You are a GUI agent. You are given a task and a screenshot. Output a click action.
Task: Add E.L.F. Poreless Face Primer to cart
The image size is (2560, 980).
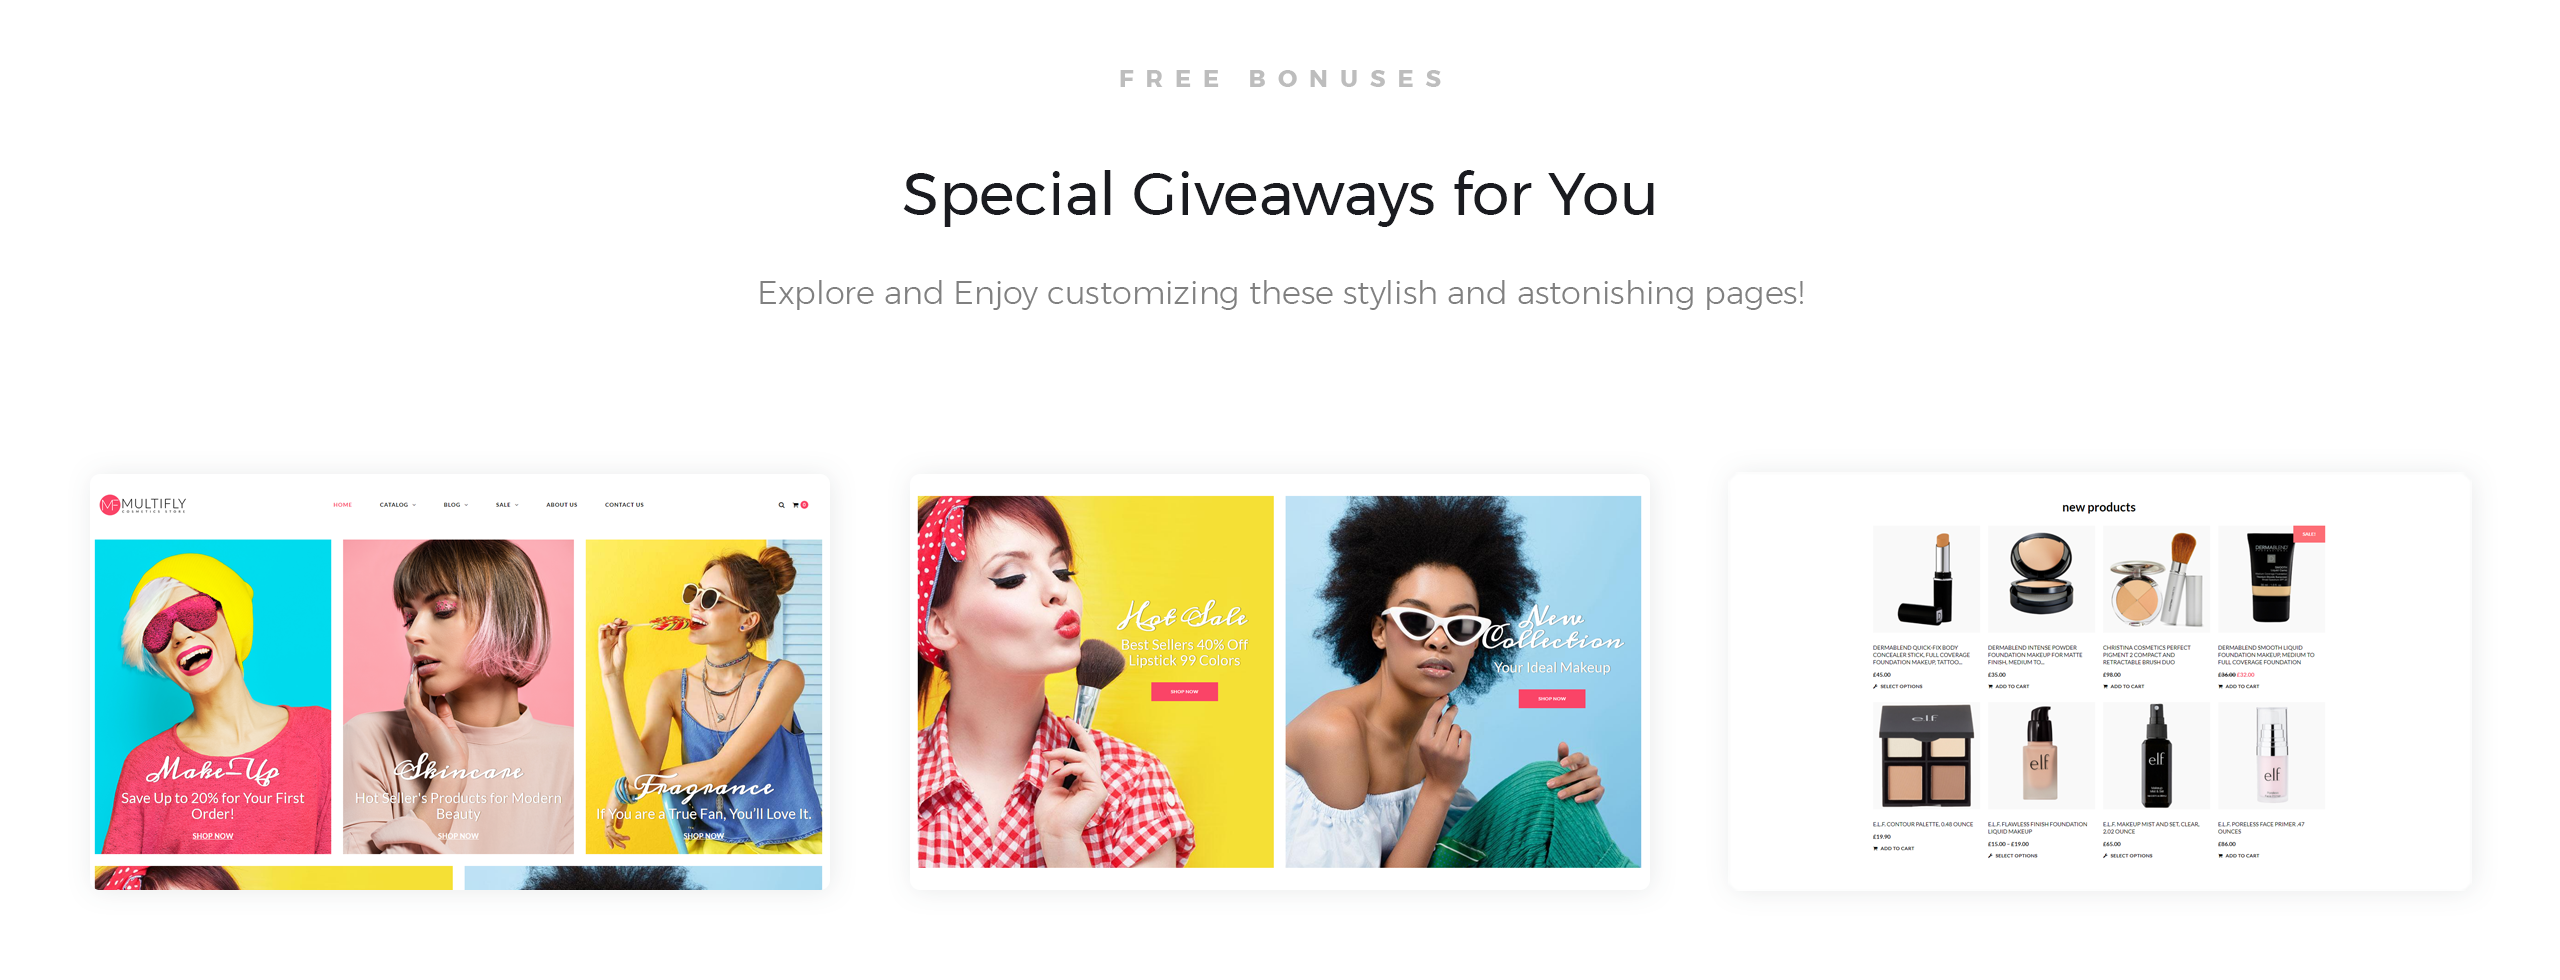coord(2238,856)
